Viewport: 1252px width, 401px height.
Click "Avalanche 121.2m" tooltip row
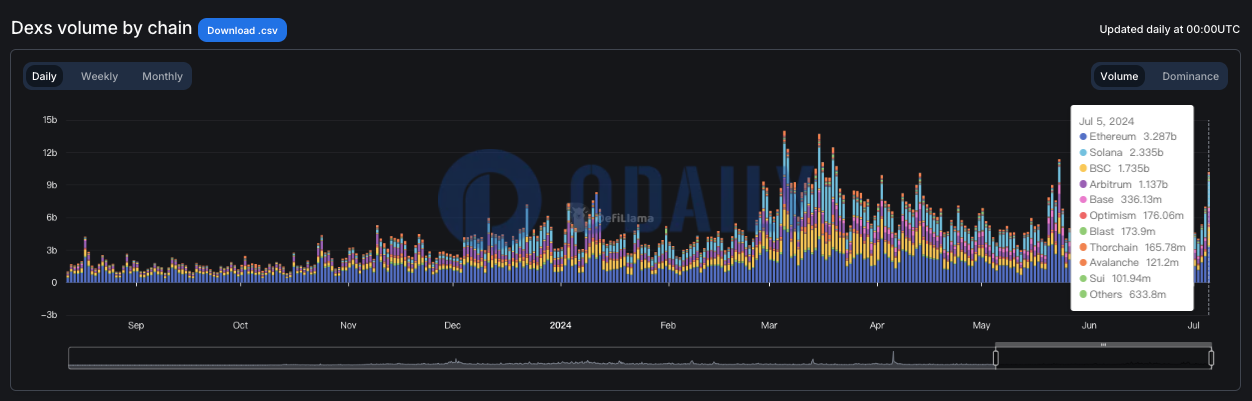click(1129, 262)
